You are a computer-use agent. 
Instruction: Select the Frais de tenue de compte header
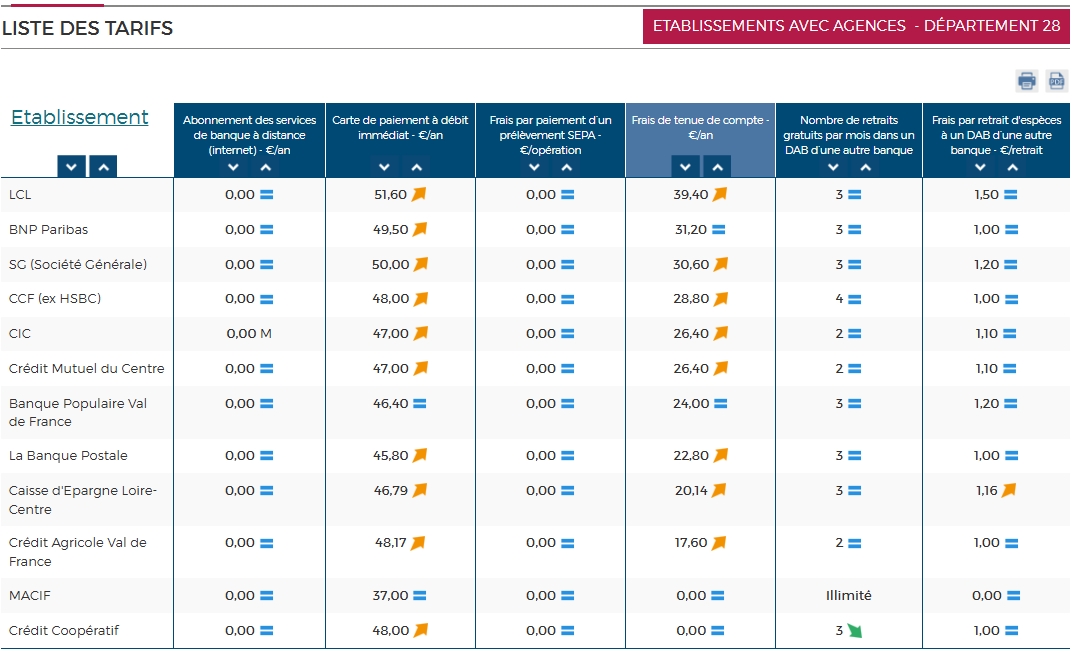(700, 127)
